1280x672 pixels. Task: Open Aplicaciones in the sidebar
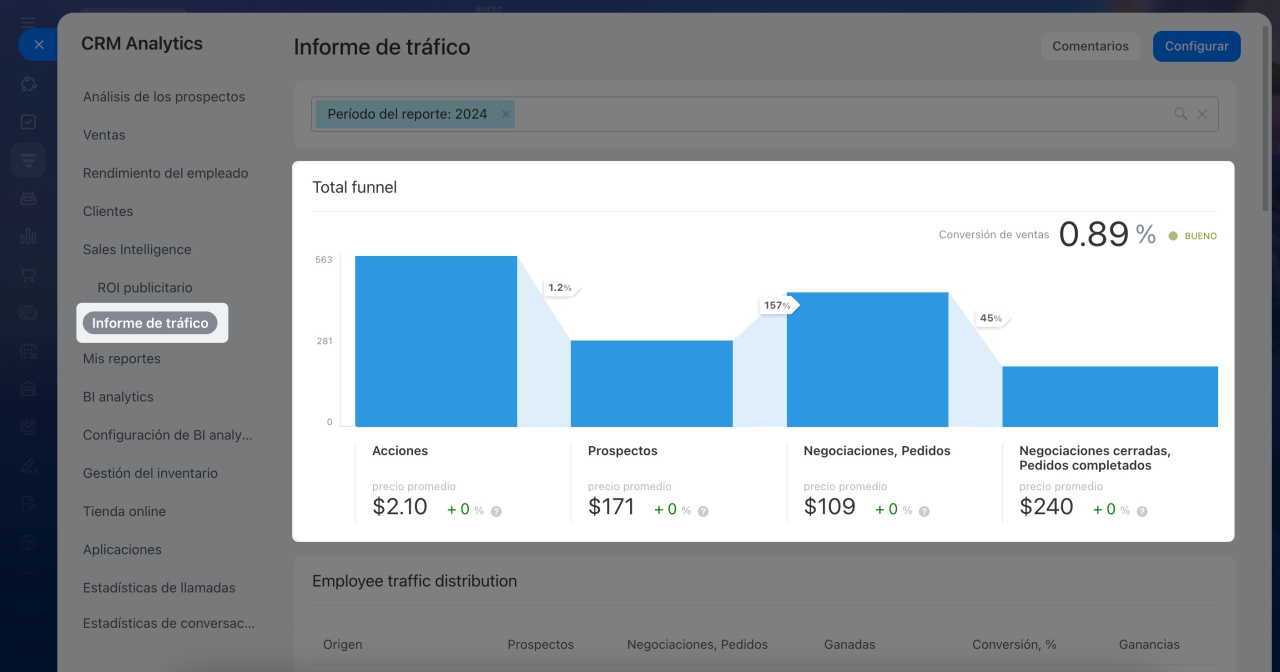pos(122,549)
